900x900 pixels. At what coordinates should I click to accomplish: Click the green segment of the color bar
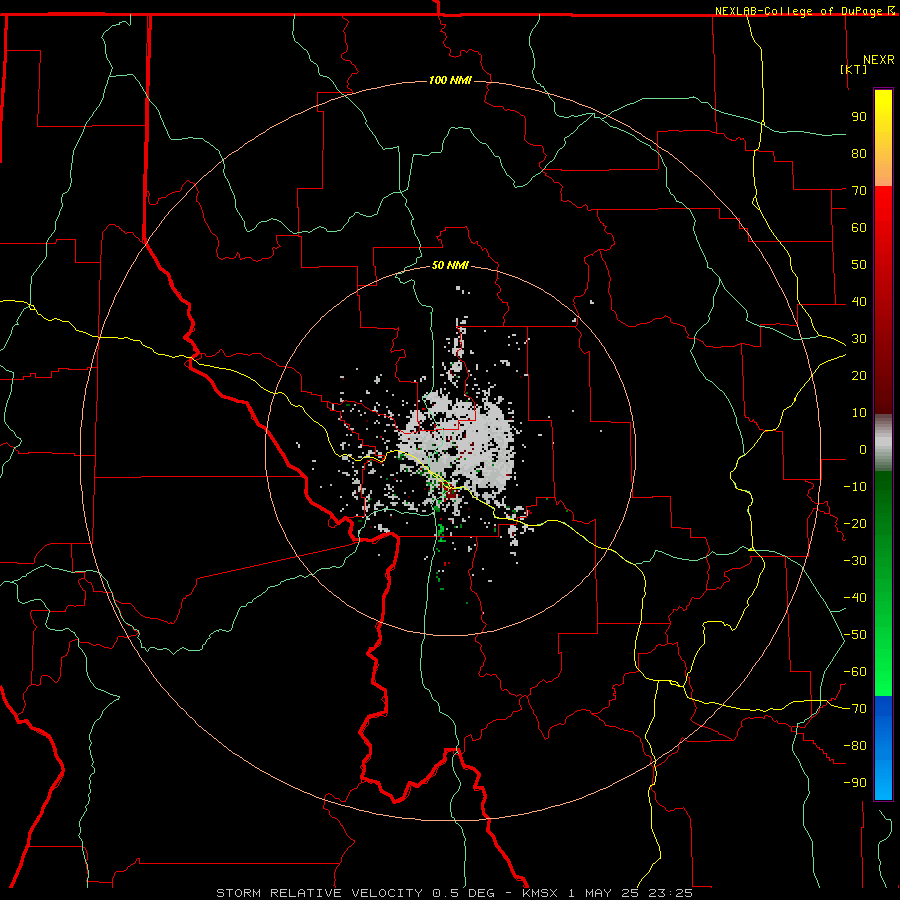[x=883, y=584]
